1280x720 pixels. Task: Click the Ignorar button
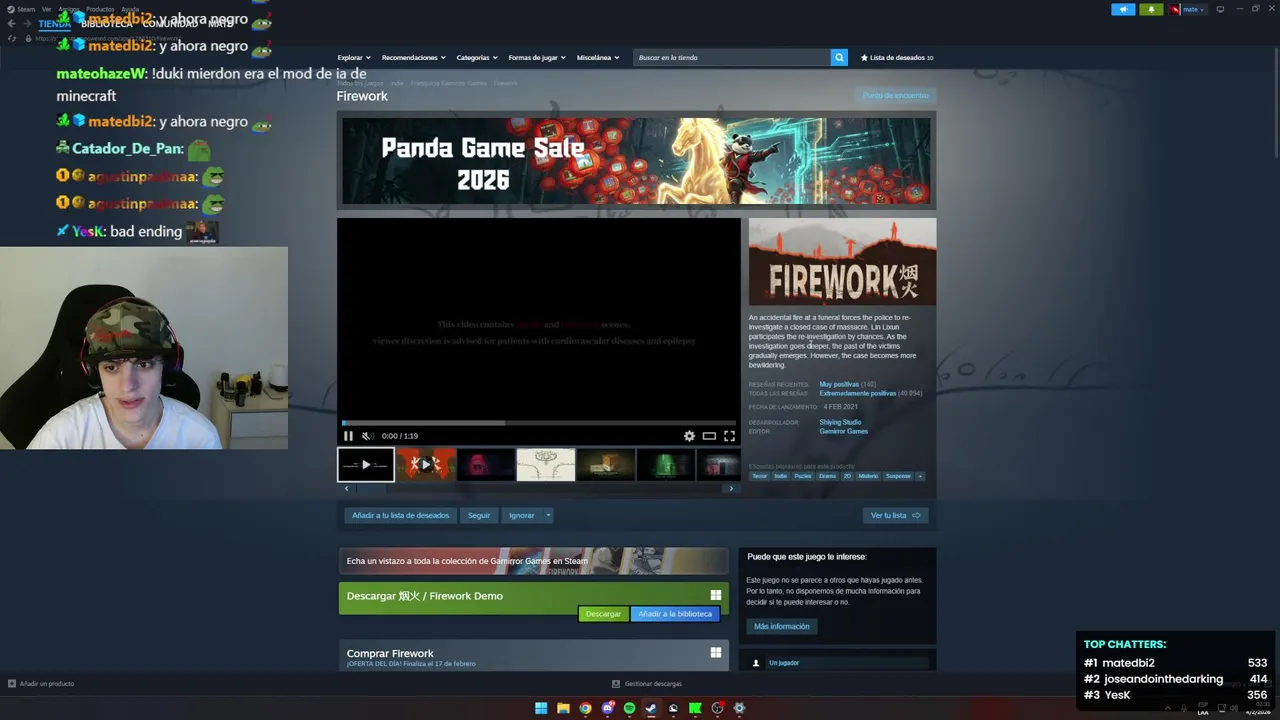click(521, 515)
